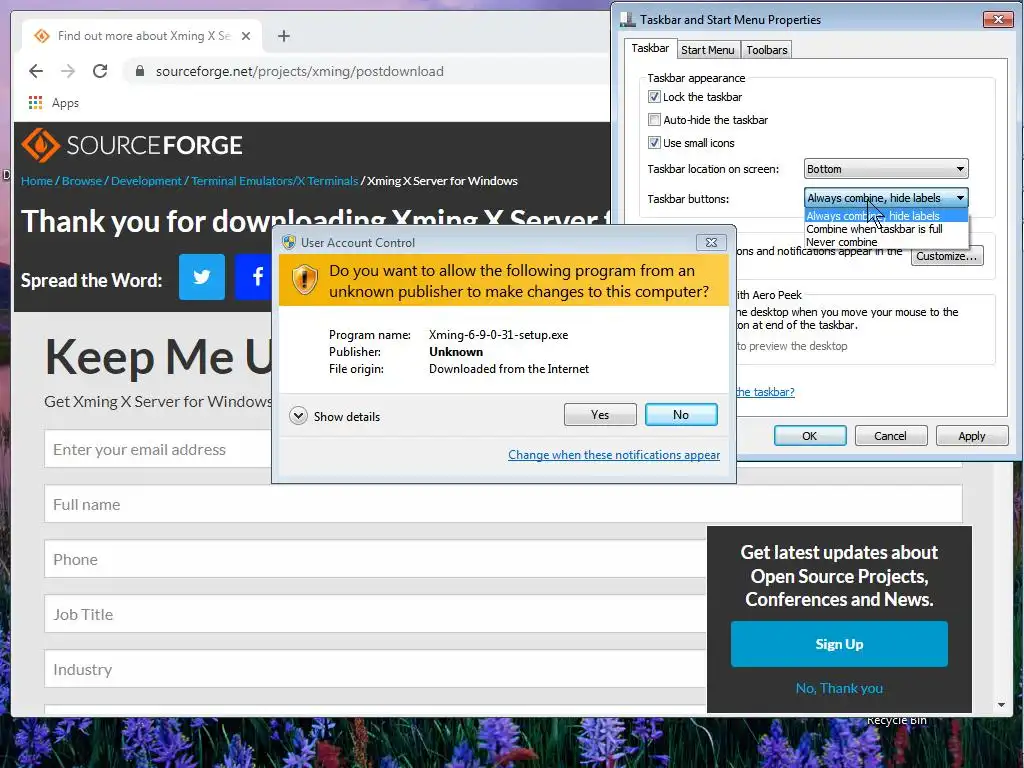Close the Xming browser tab
The image size is (1024, 768).
(x=246, y=36)
